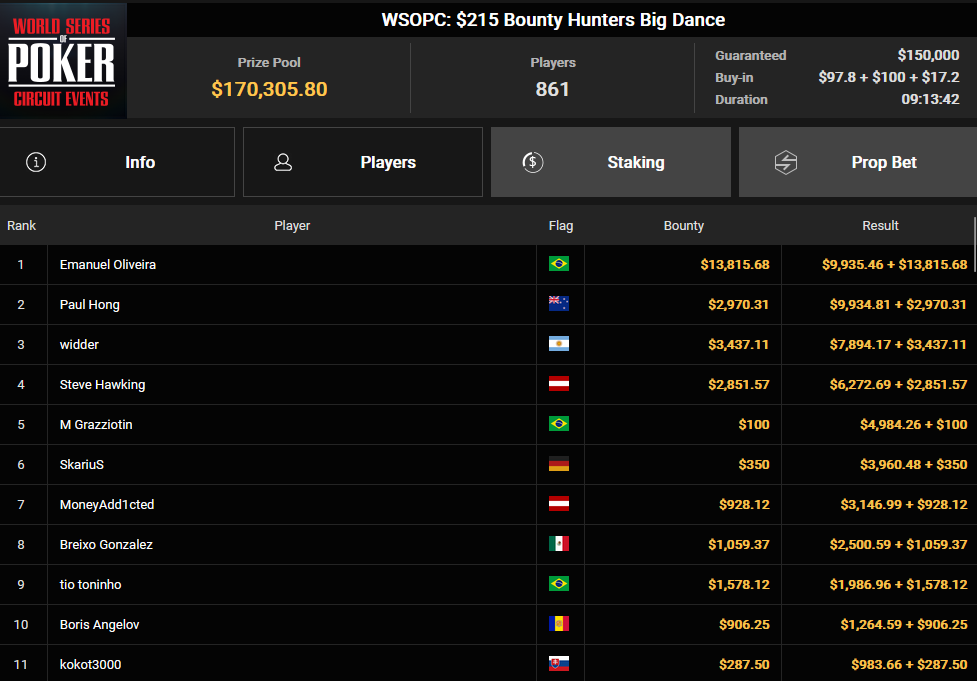Click bounty $3,437.11 for widder
Screen dimensions: 977x681
click(738, 345)
